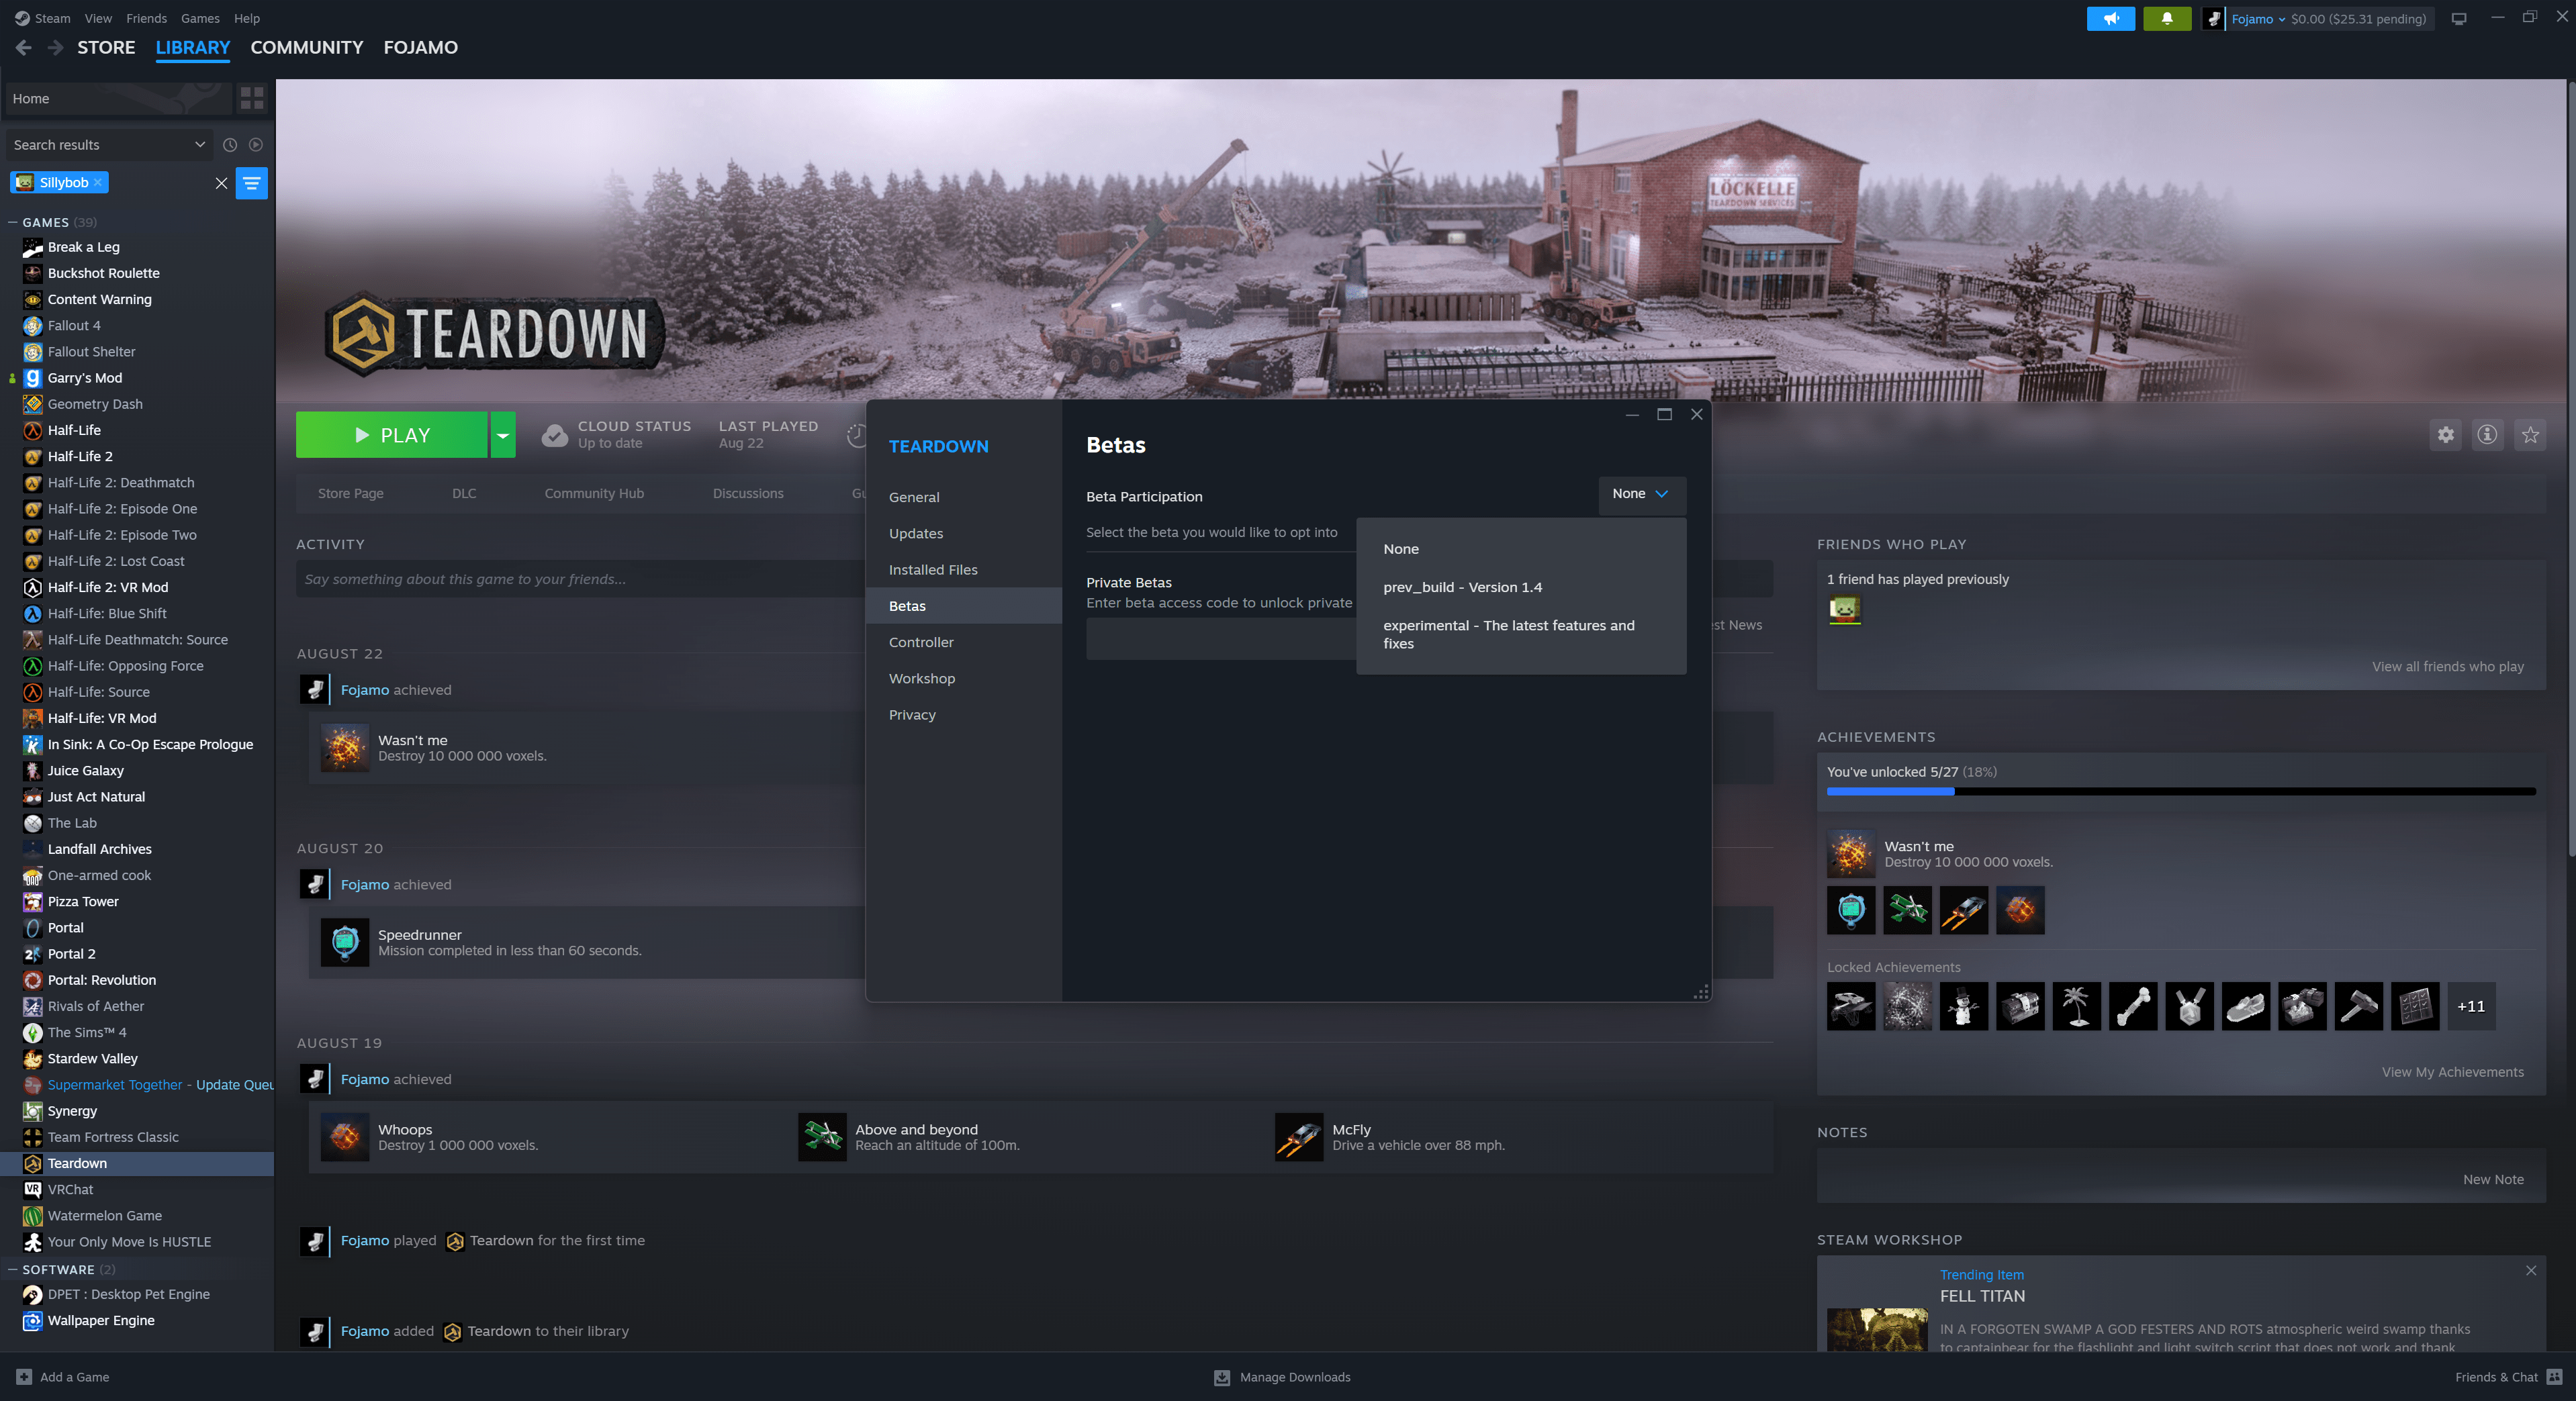Click the palm tree locked achievement icon

[2076, 1006]
